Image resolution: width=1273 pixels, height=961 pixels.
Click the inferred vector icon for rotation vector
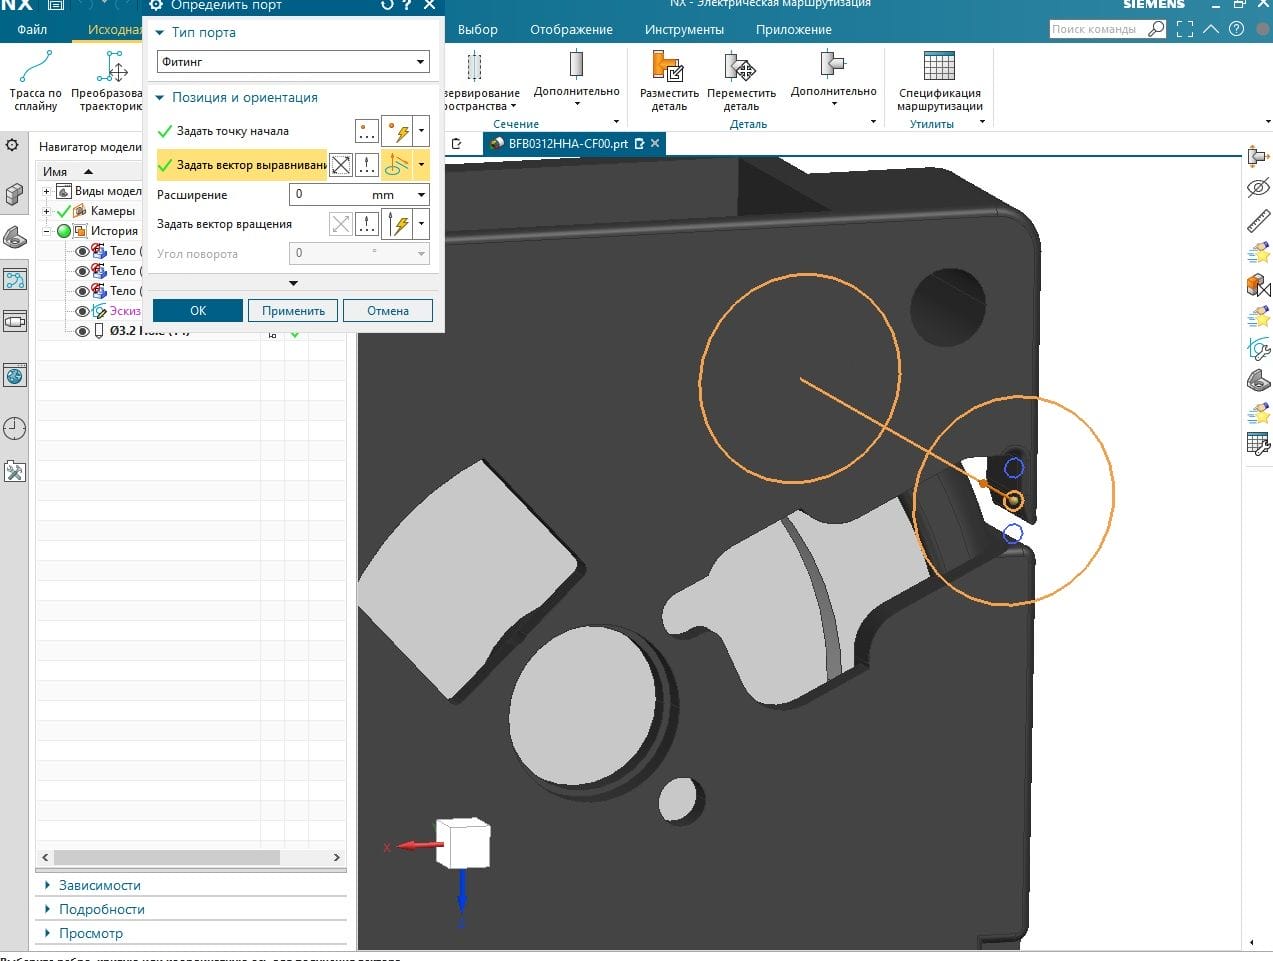click(x=398, y=224)
